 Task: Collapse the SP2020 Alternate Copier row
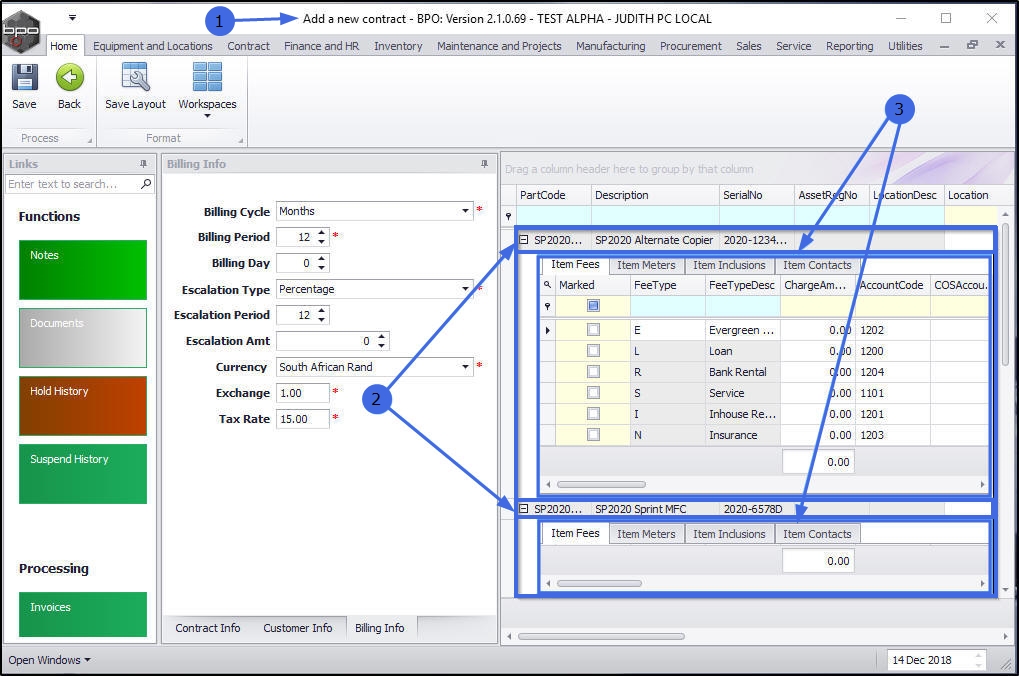coord(523,240)
